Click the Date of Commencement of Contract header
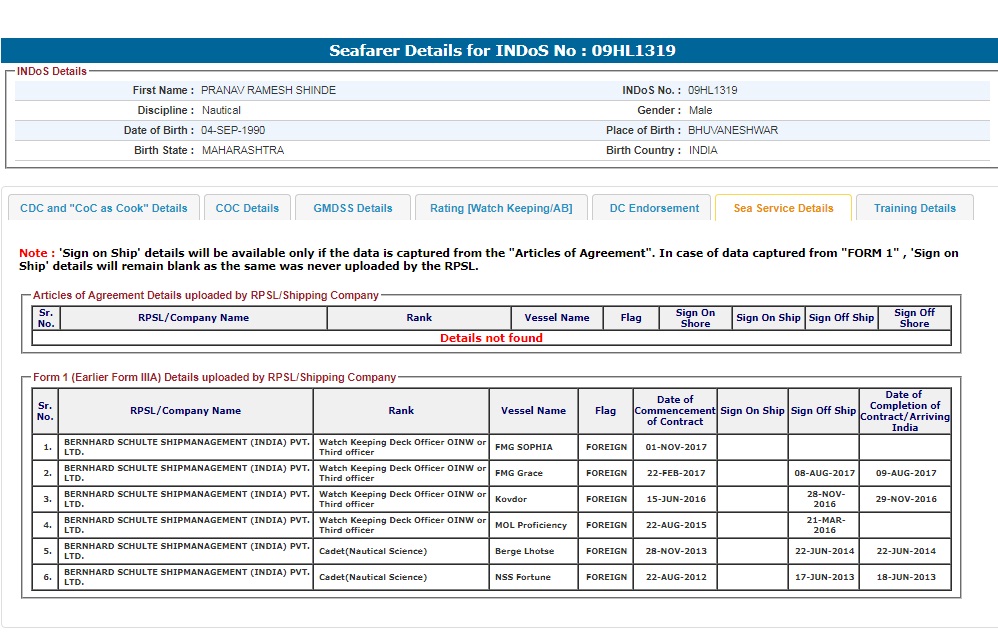998x639 pixels. [675, 410]
